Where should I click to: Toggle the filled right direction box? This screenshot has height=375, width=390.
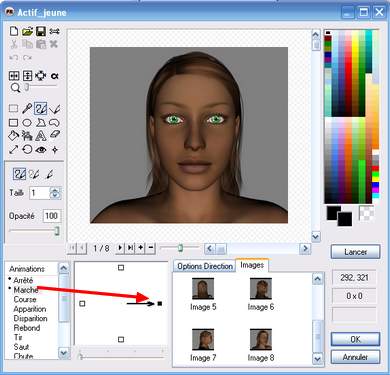160,303
